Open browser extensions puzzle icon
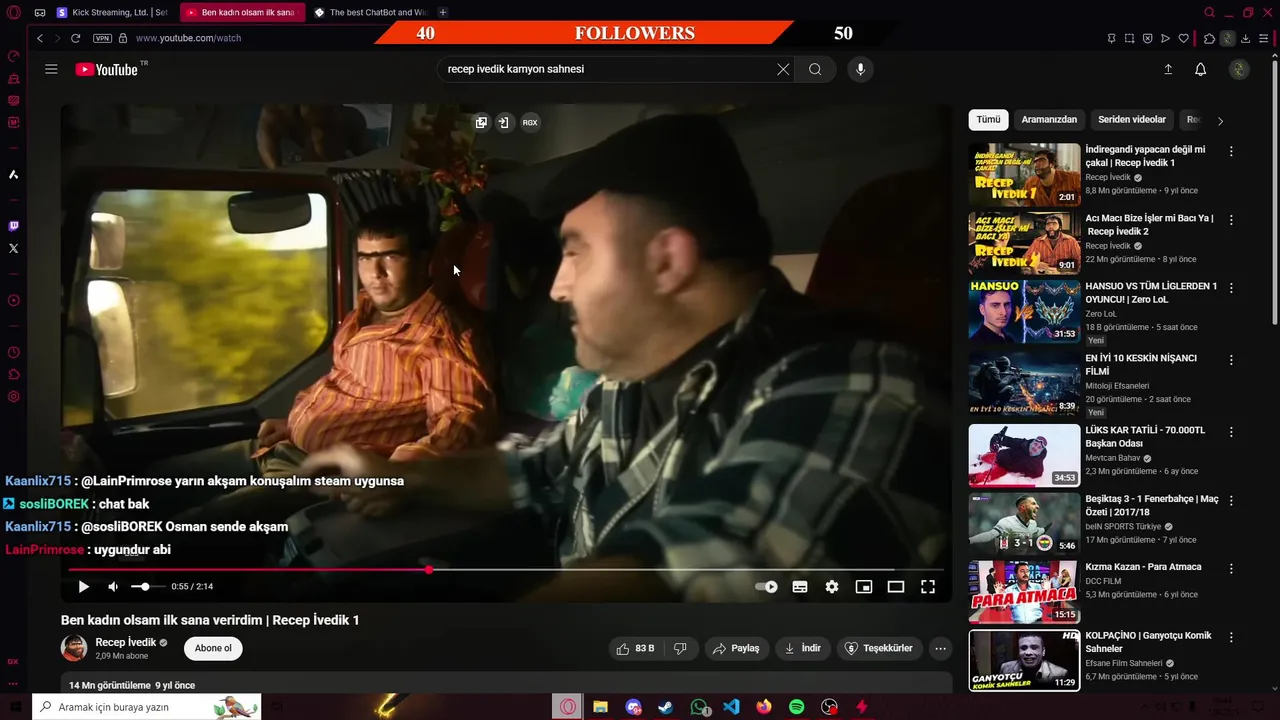The height and width of the screenshot is (720, 1280). 1210,38
